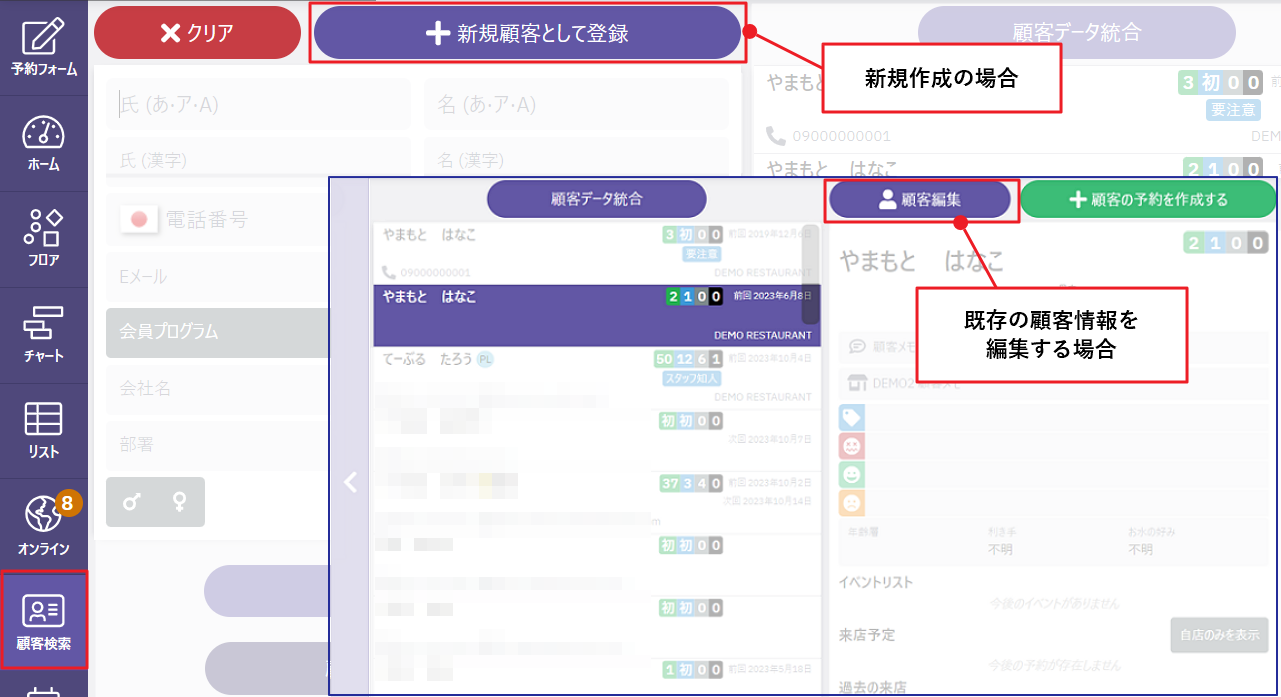Open the Japan flag country selector
This screenshot has height=697, width=1281.
[x=139, y=219]
